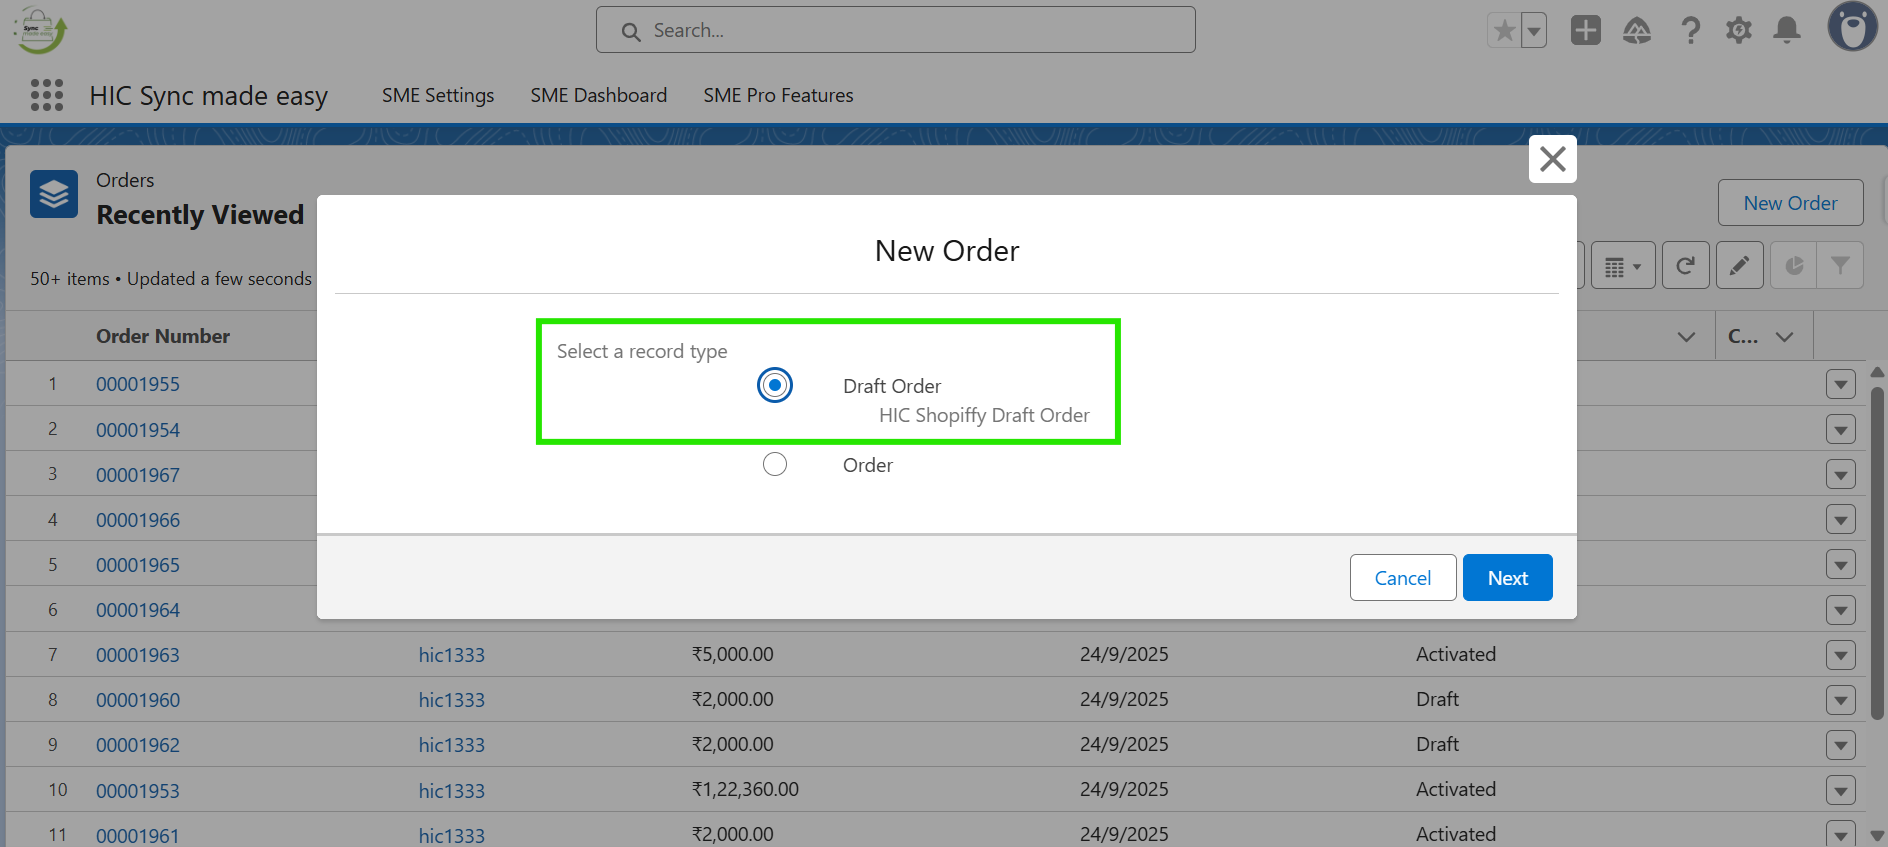The image size is (1888, 847).
Task: Open order 00001967 link
Action: coord(138,475)
